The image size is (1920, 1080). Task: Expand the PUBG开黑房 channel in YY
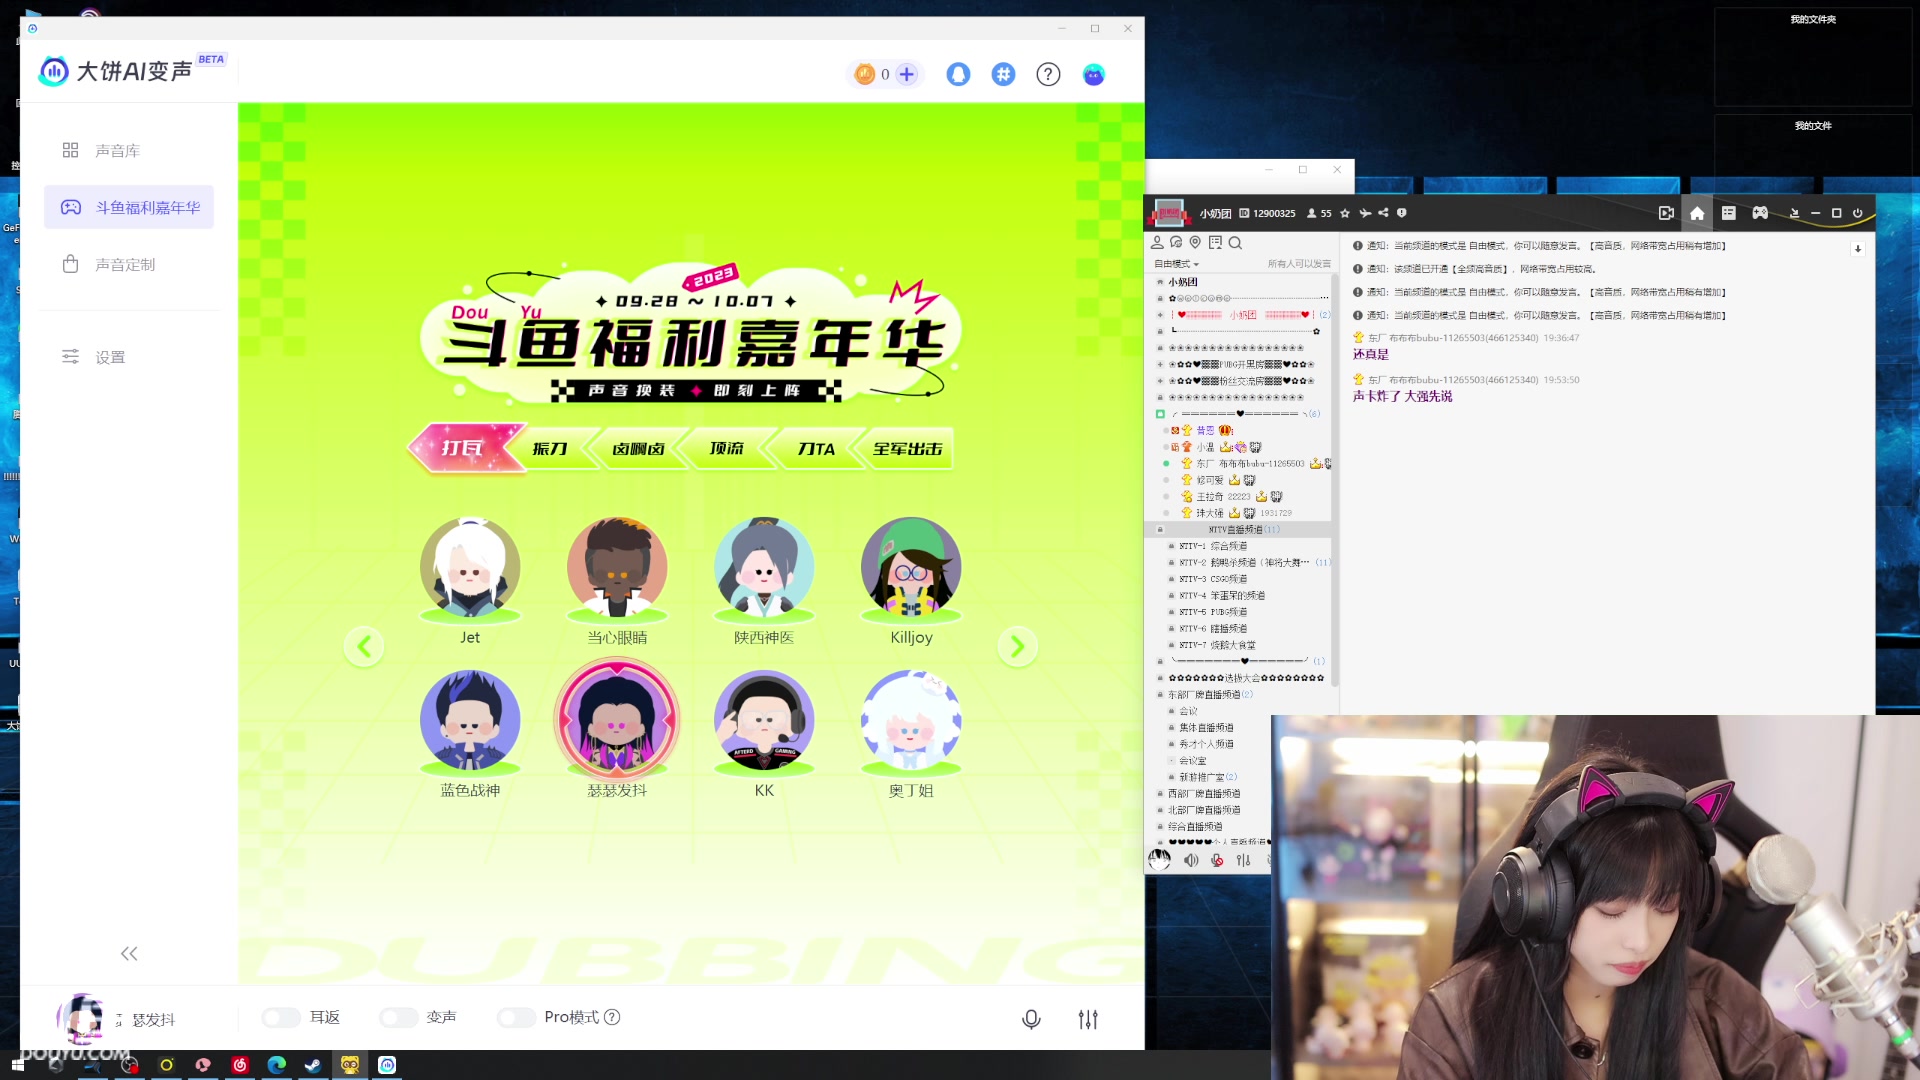coord(1160,365)
